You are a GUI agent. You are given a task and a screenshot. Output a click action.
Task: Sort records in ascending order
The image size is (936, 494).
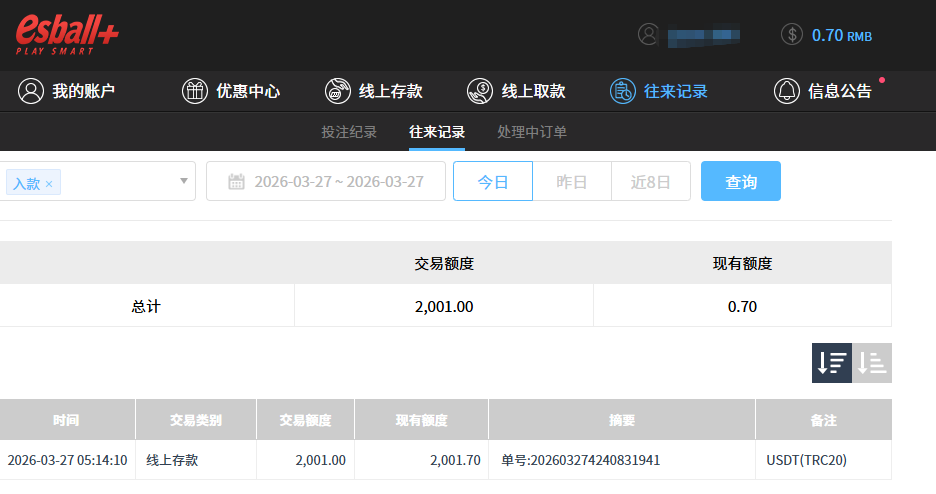click(x=872, y=363)
